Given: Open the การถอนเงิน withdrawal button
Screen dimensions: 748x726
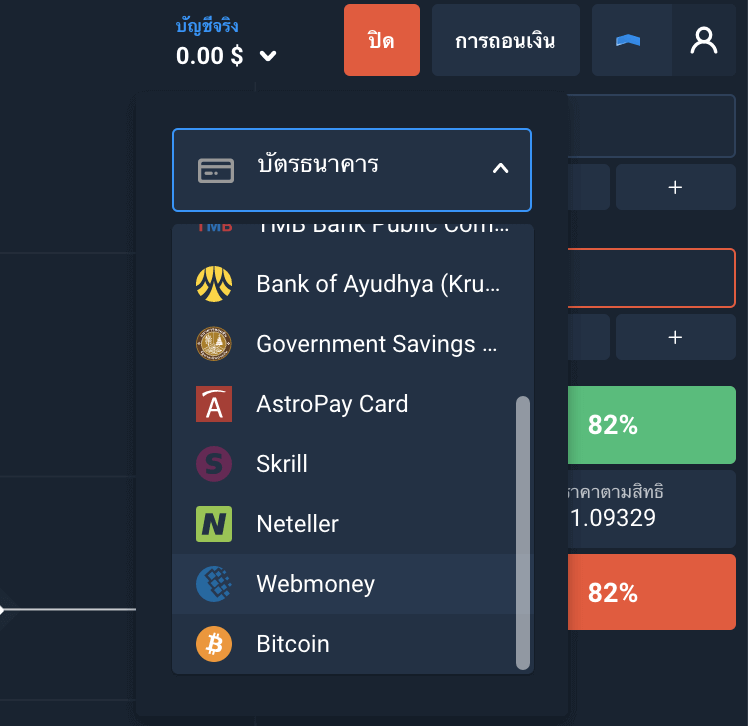Looking at the screenshot, I should pos(505,41).
